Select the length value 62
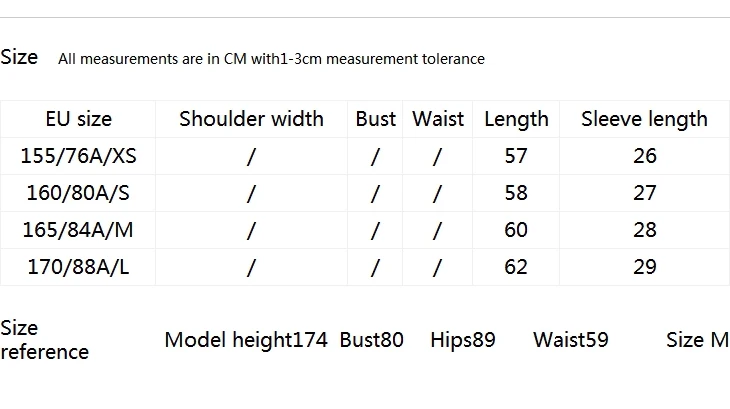The height and width of the screenshot is (409, 730). [x=516, y=267]
